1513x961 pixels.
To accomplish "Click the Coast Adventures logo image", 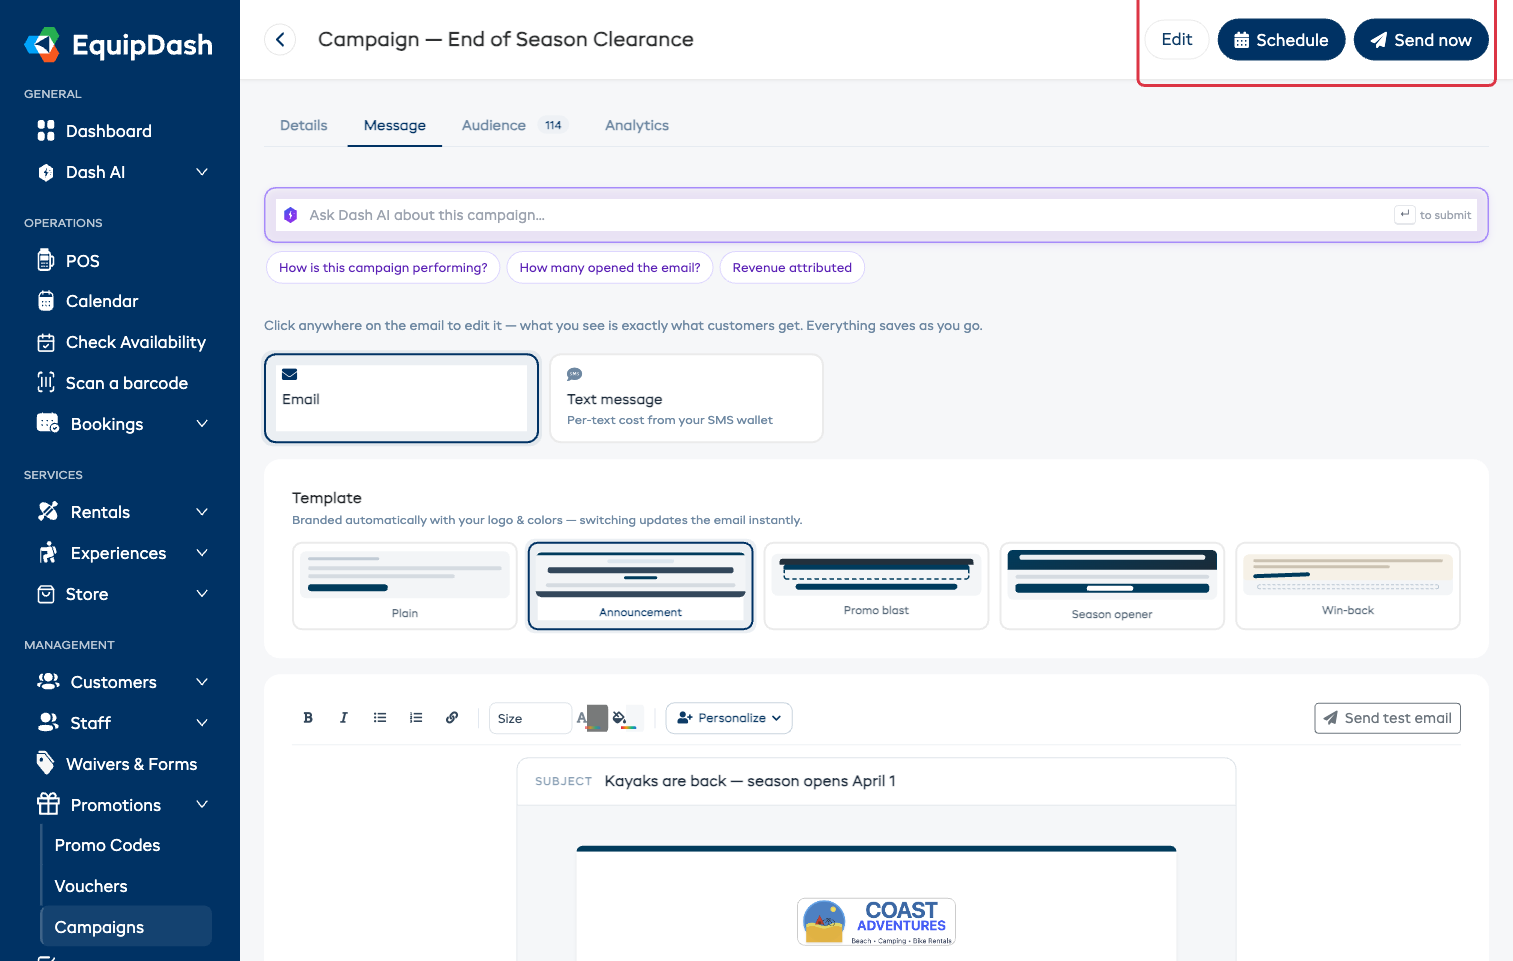I will (876, 922).
